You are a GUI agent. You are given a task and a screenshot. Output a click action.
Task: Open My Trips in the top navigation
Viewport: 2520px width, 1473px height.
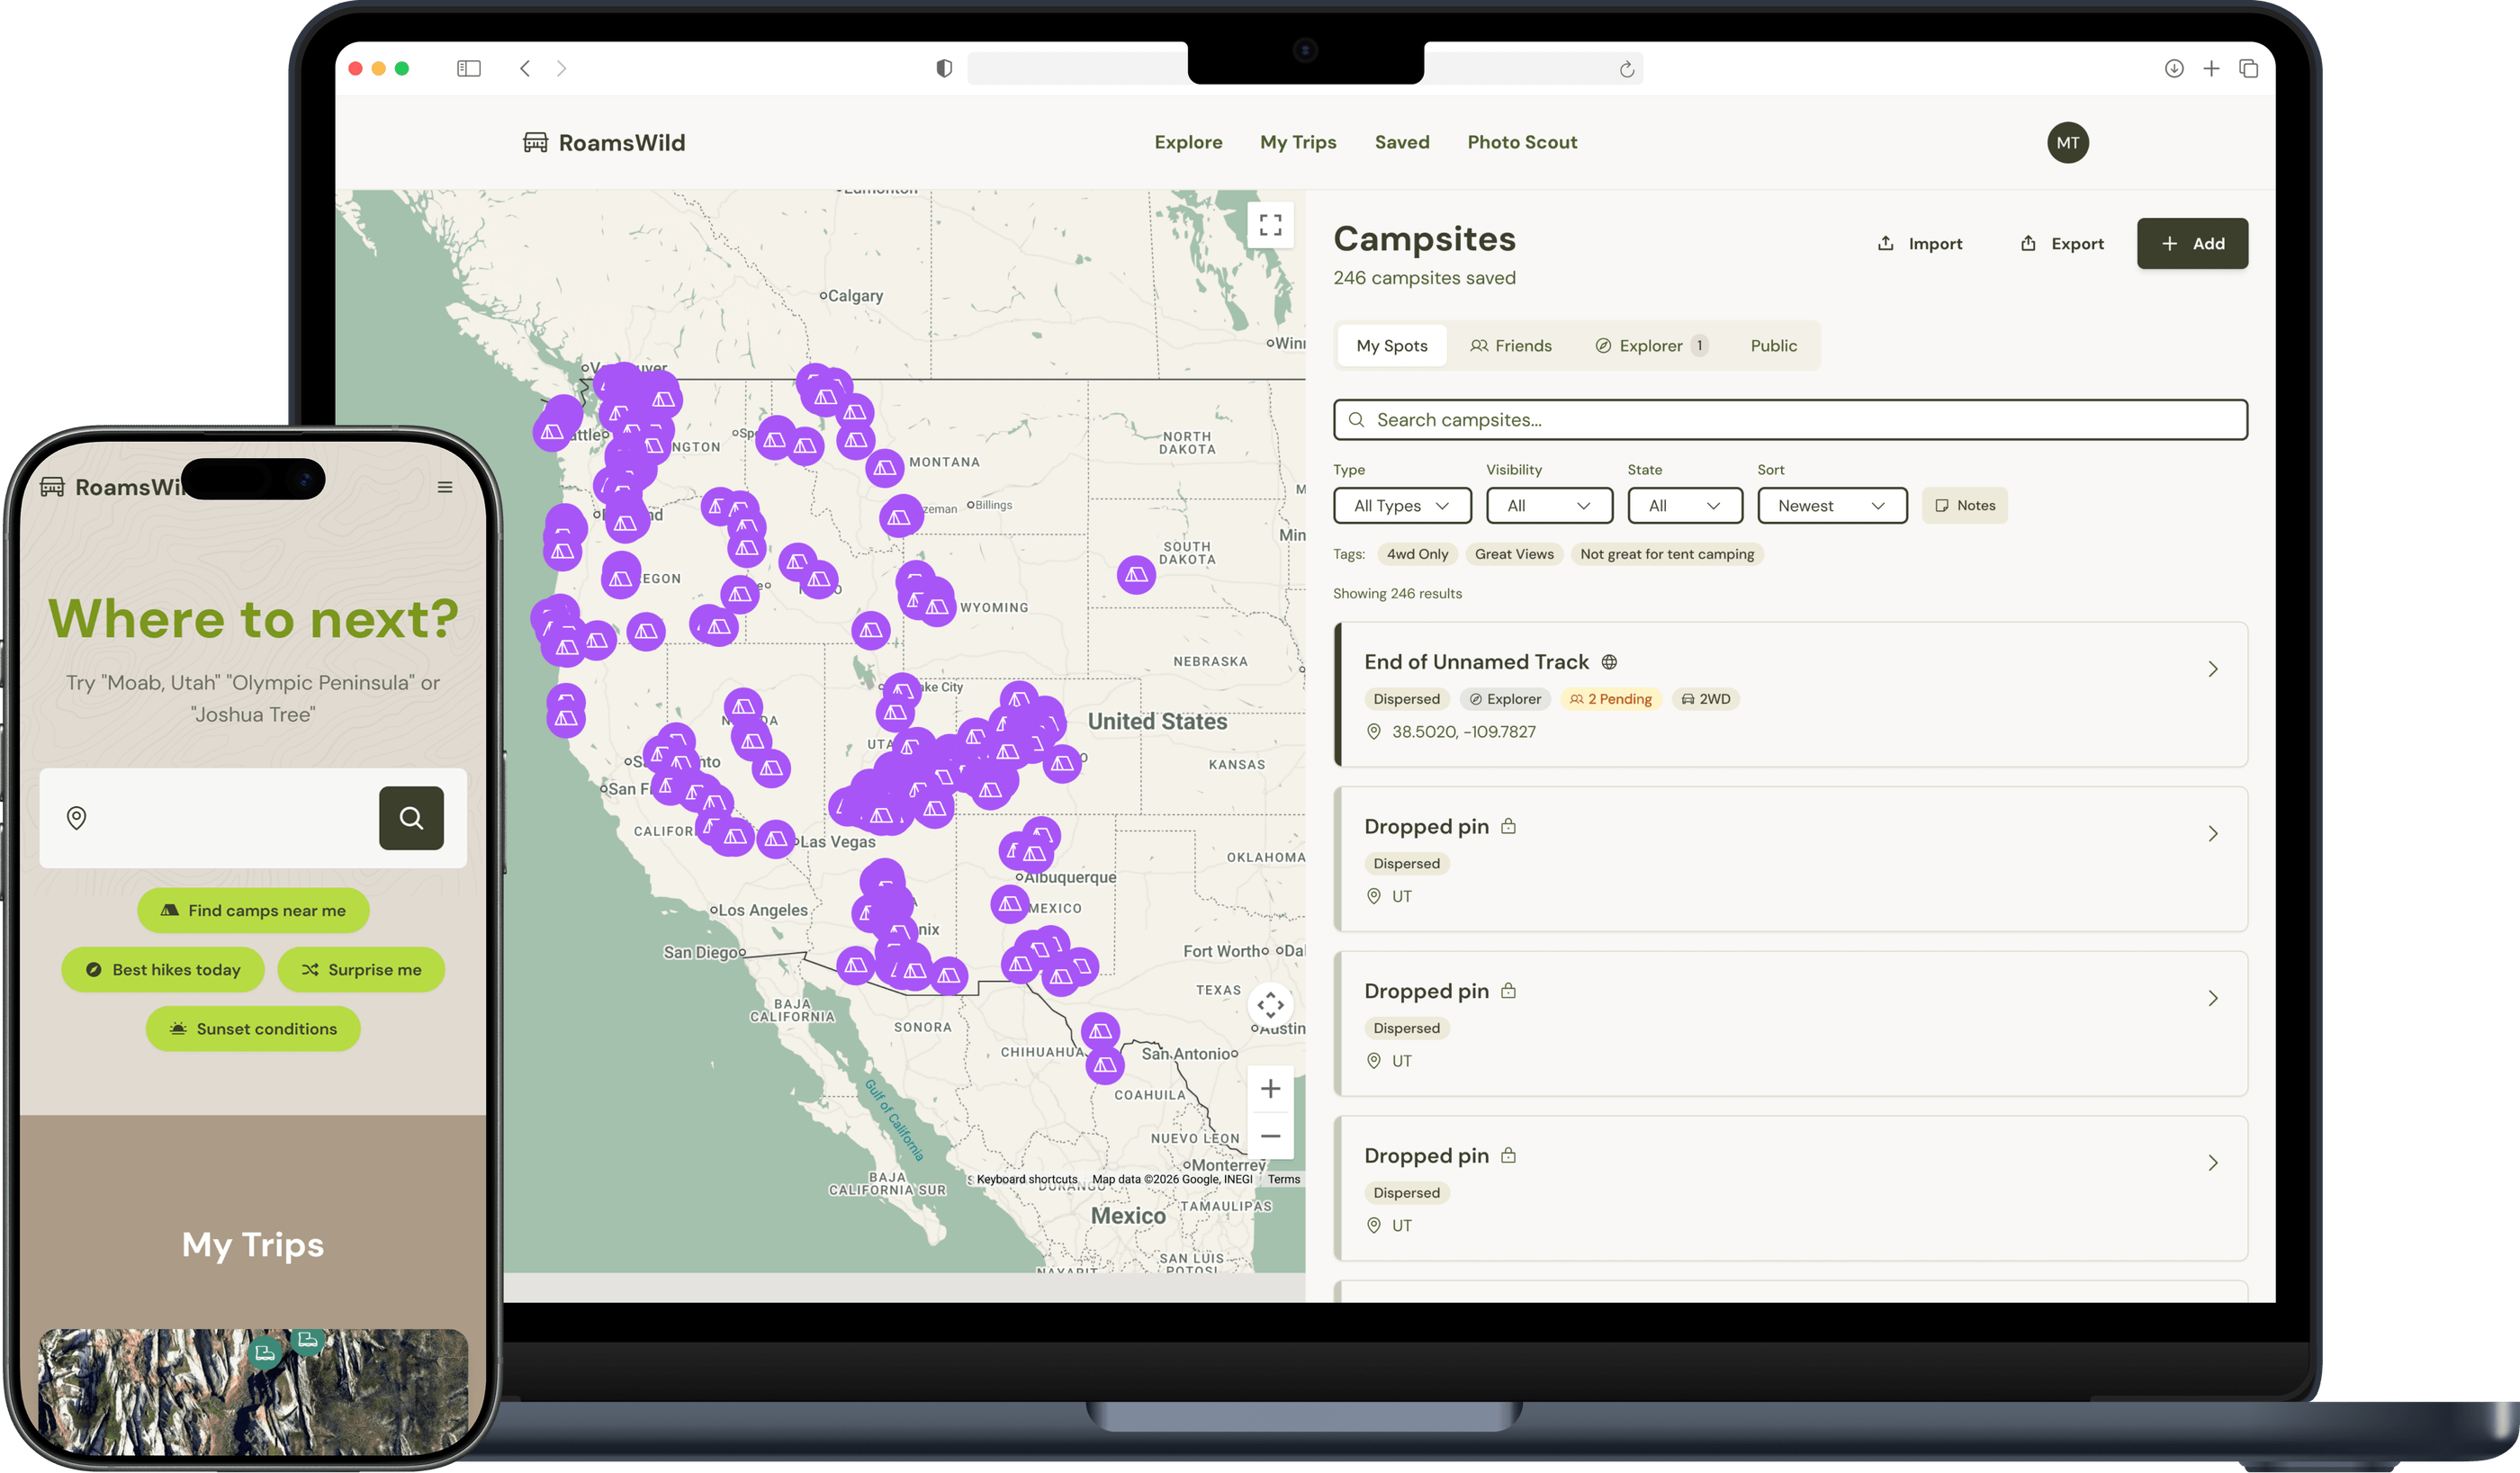point(1298,142)
